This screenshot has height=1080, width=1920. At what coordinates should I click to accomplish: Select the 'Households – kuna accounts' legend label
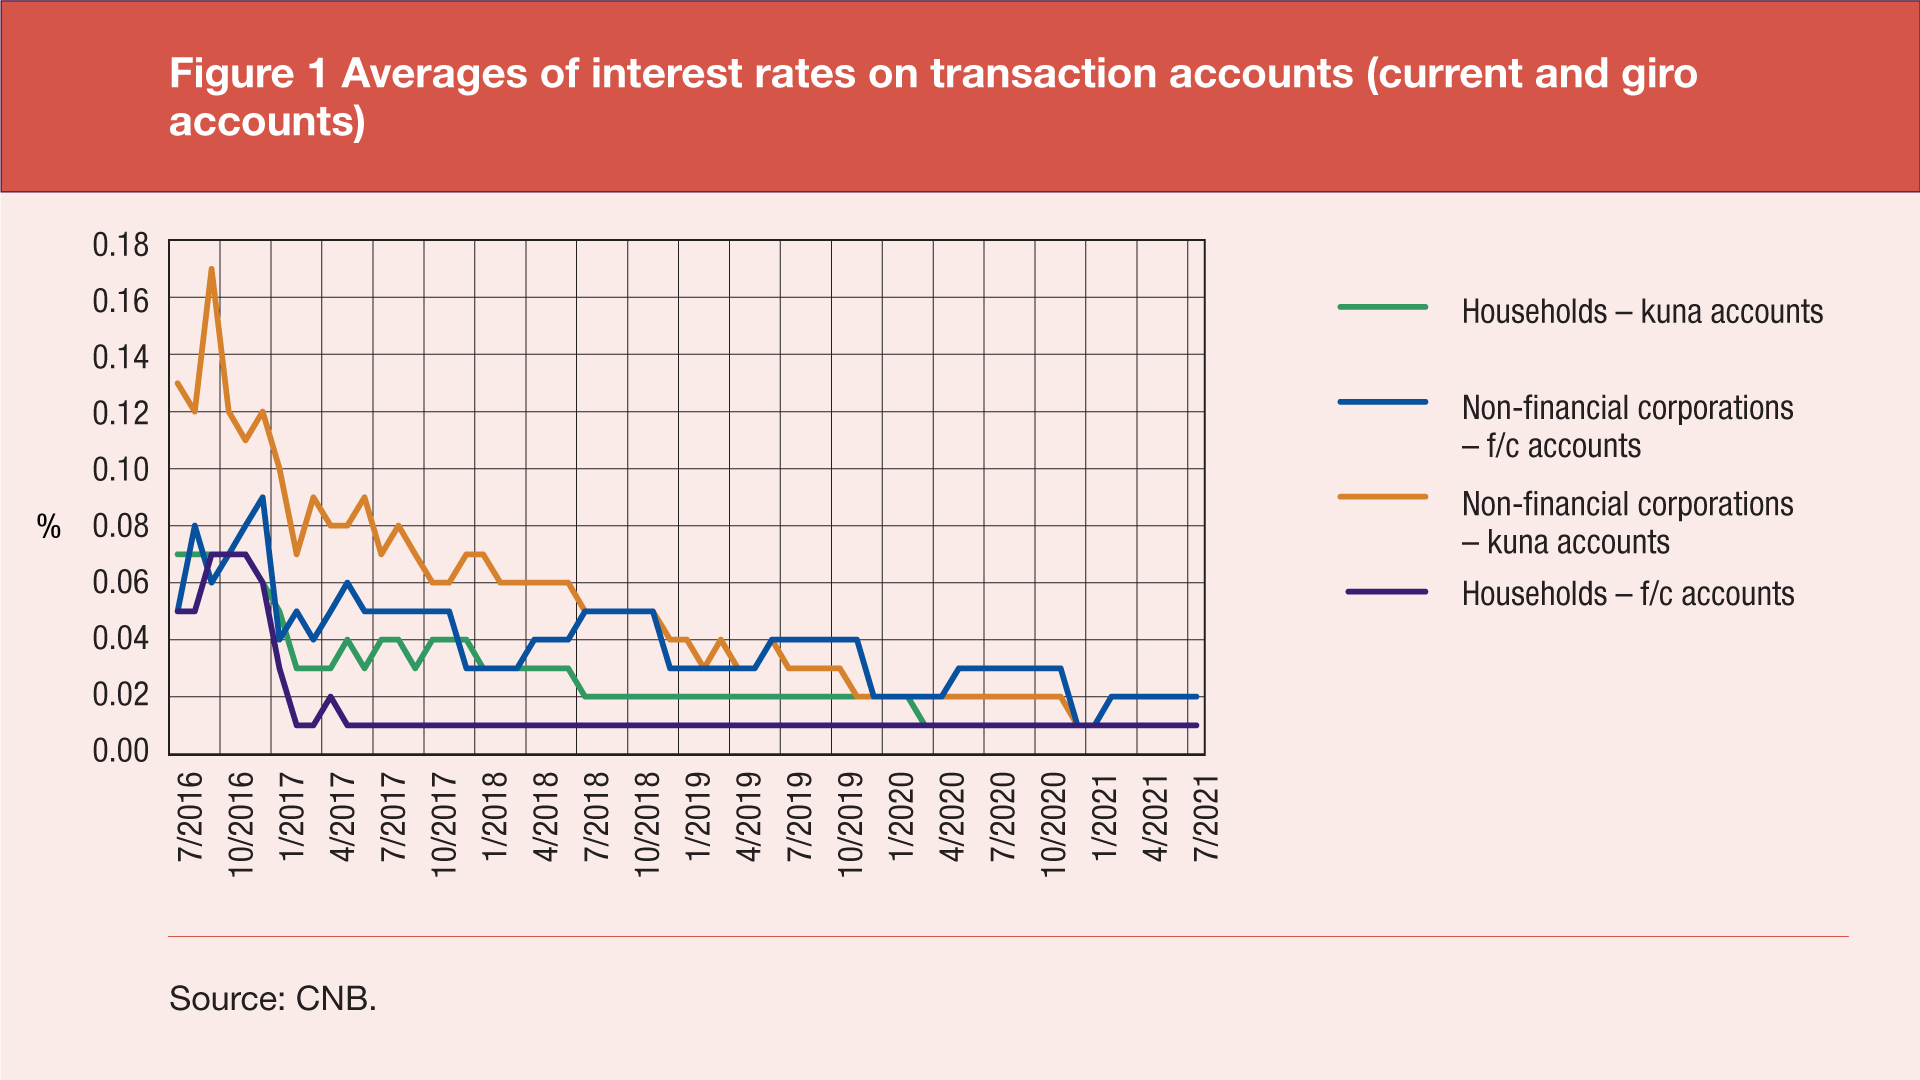pyautogui.click(x=1642, y=312)
